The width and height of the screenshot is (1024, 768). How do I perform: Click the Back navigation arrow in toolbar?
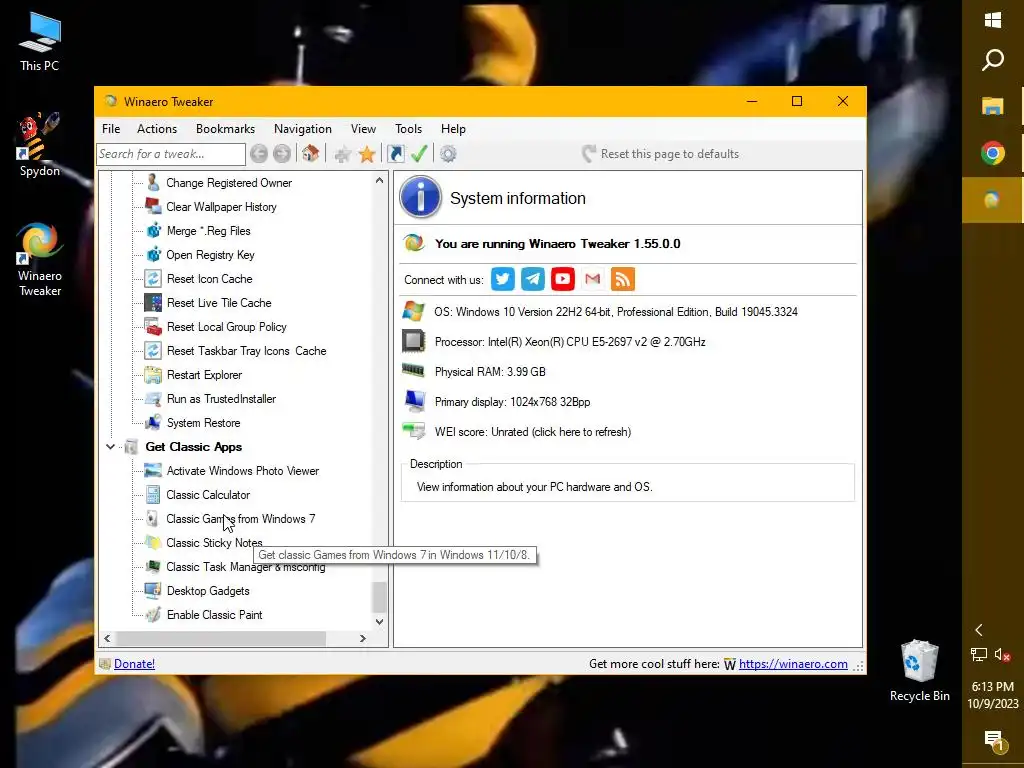click(x=259, y=154)
